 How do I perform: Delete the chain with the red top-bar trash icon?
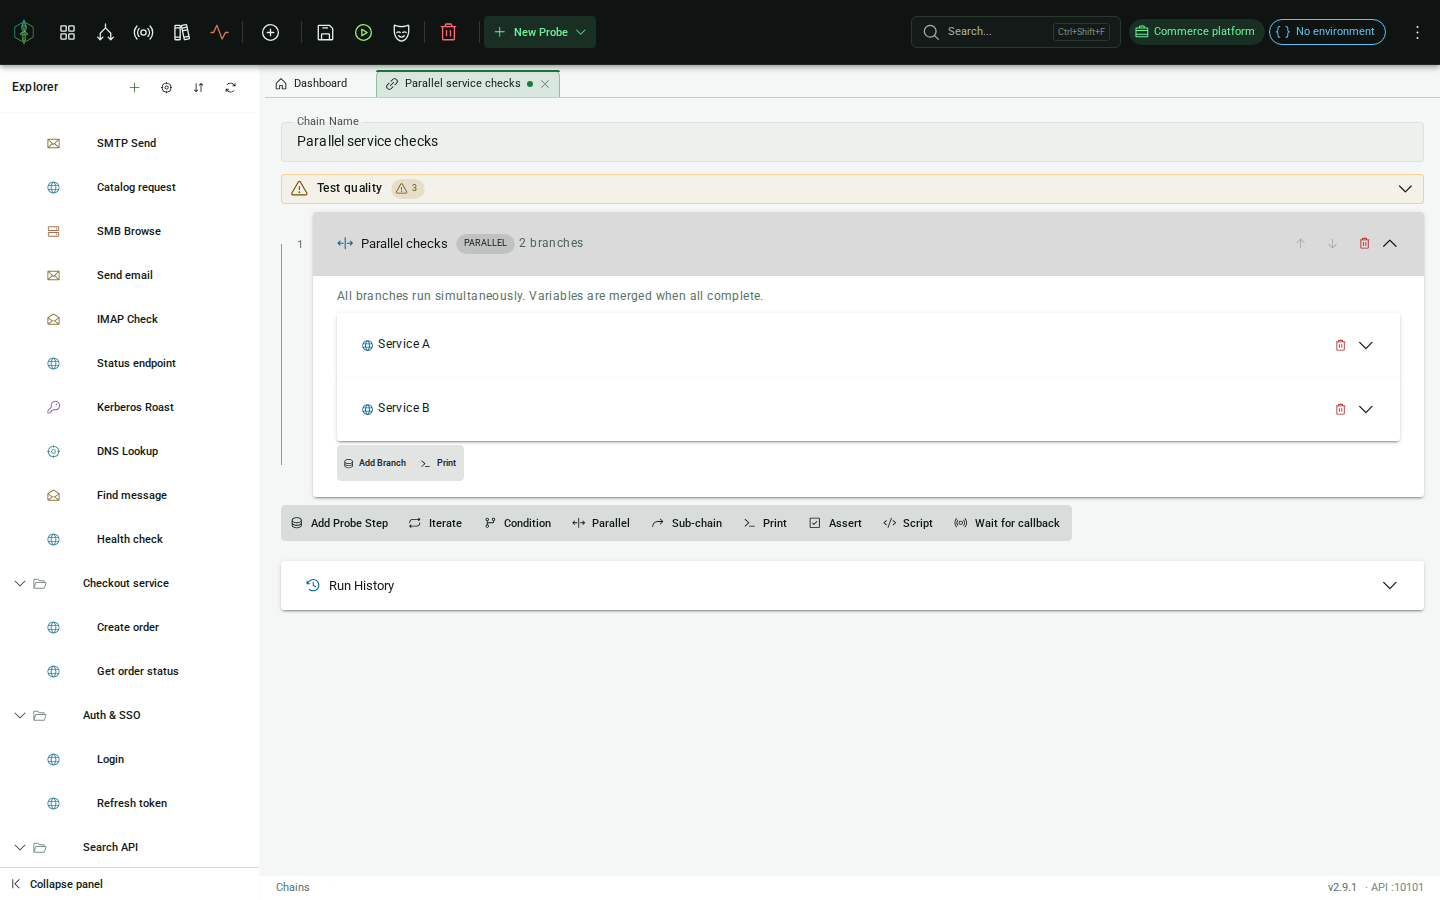click(x=448, y=32)
